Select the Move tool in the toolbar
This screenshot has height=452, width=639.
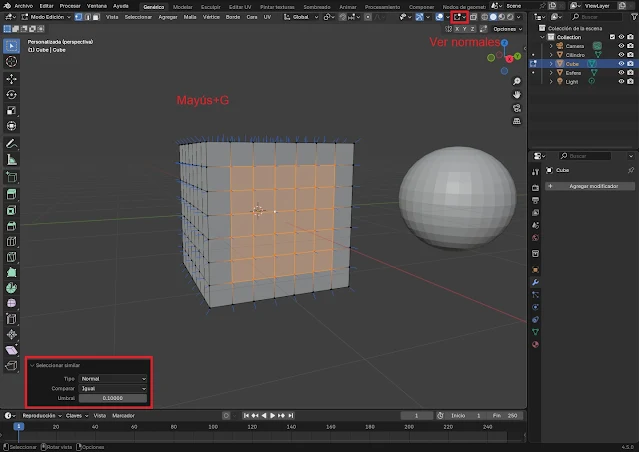(11, 78)
